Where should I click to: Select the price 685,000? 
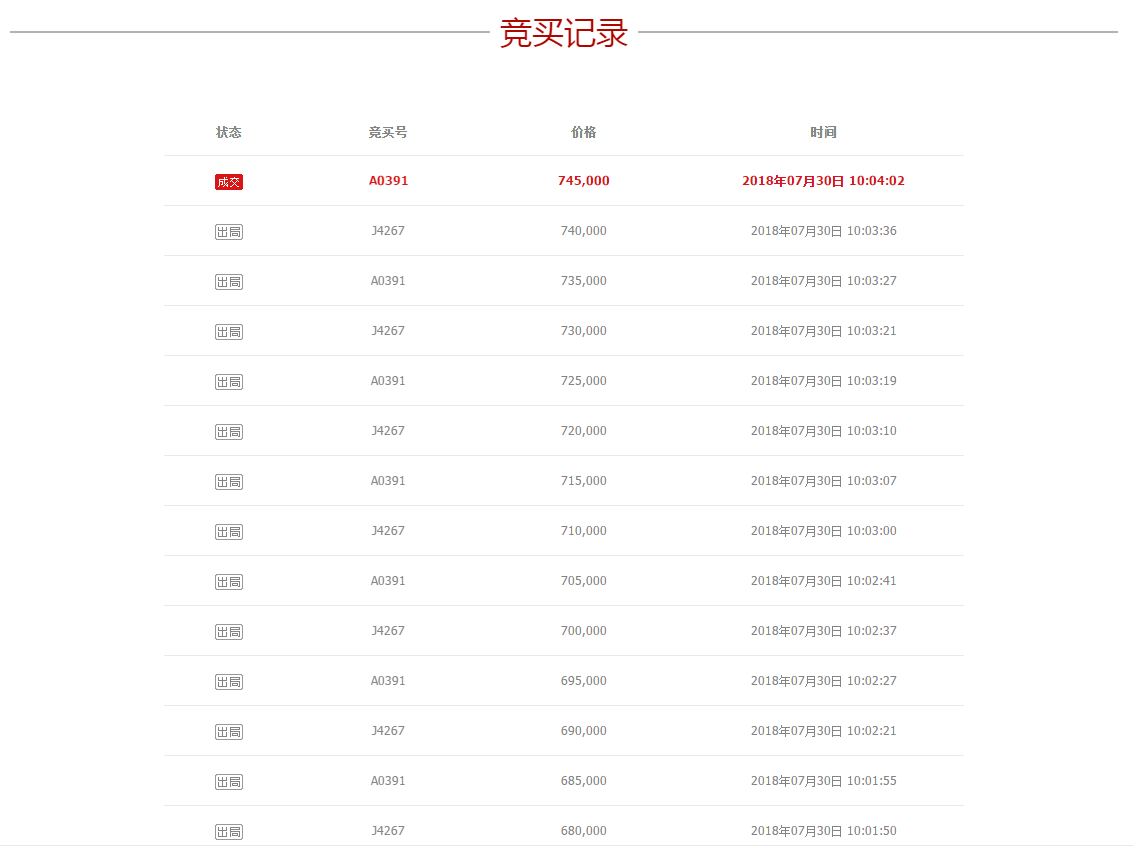(x=583, y=780)
